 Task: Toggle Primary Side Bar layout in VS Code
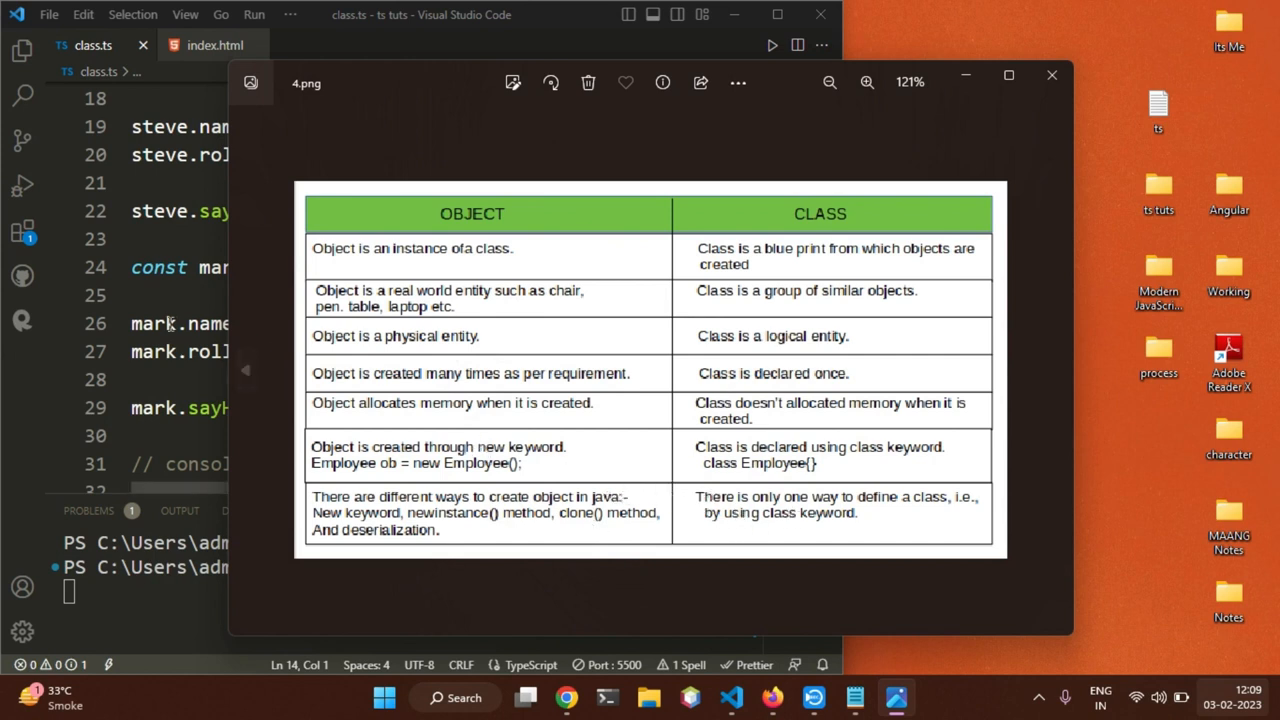pos(628,15)
